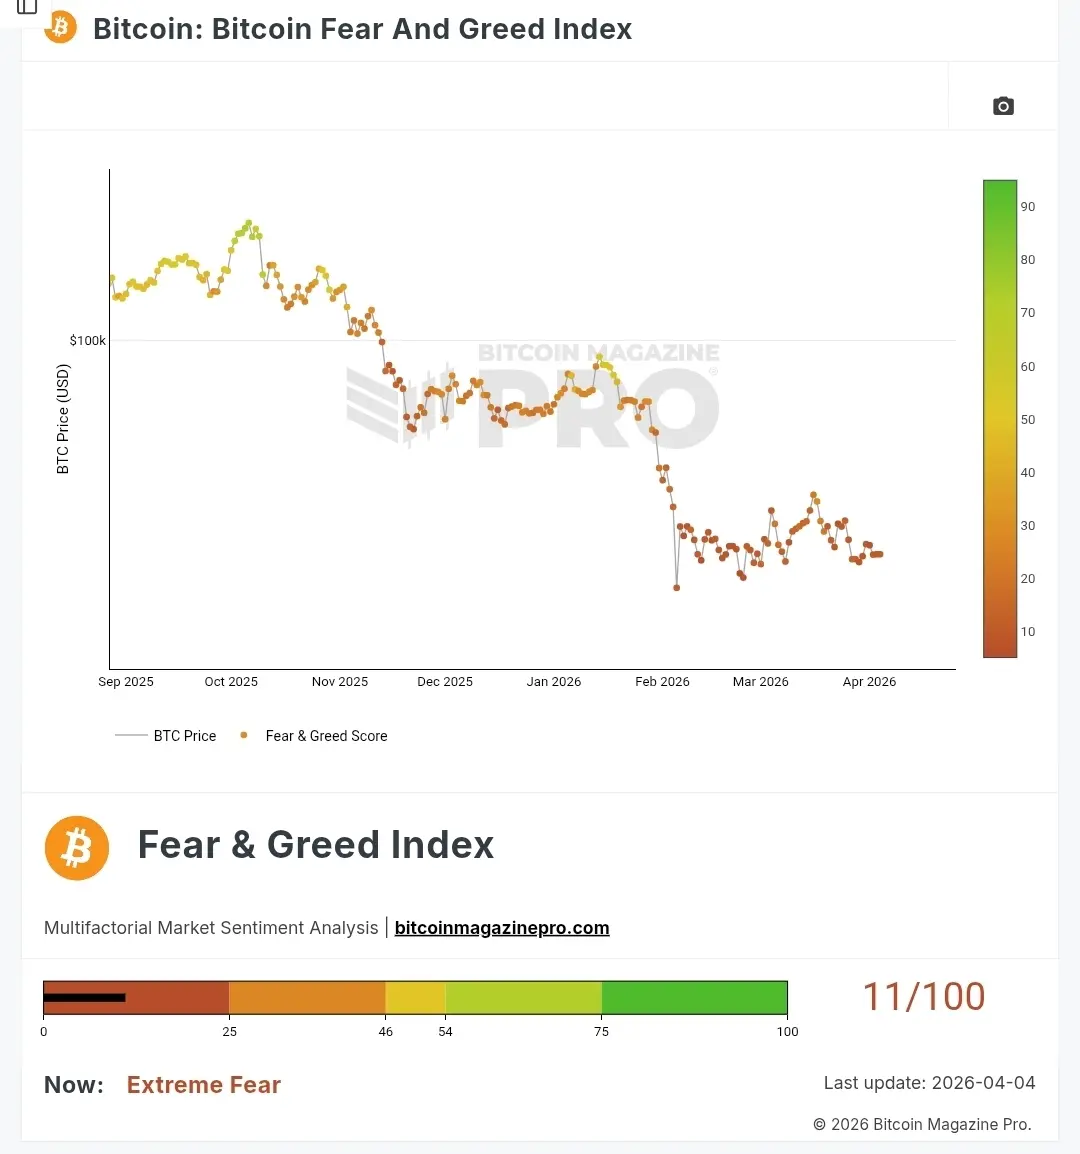Toggle BTC Price series in legend

185,736
